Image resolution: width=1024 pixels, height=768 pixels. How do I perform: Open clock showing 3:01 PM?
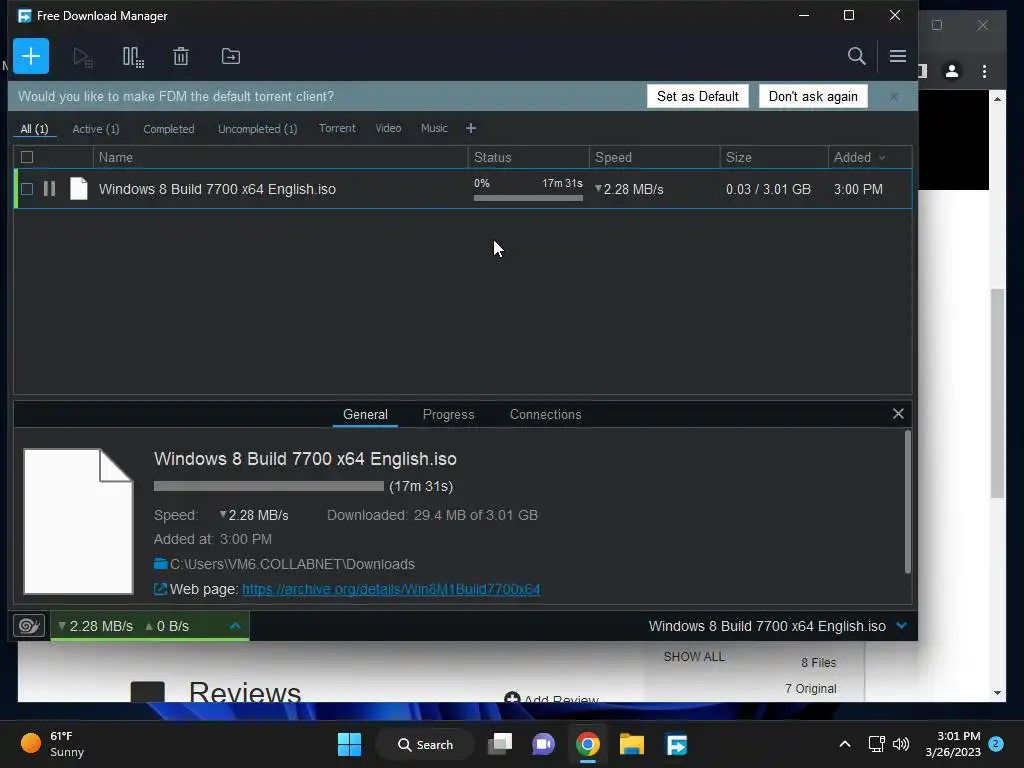[x=953, y=744]
